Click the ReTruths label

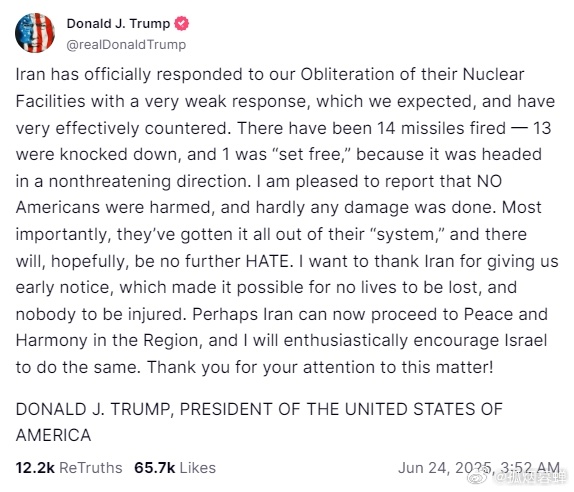coord(90,468)
